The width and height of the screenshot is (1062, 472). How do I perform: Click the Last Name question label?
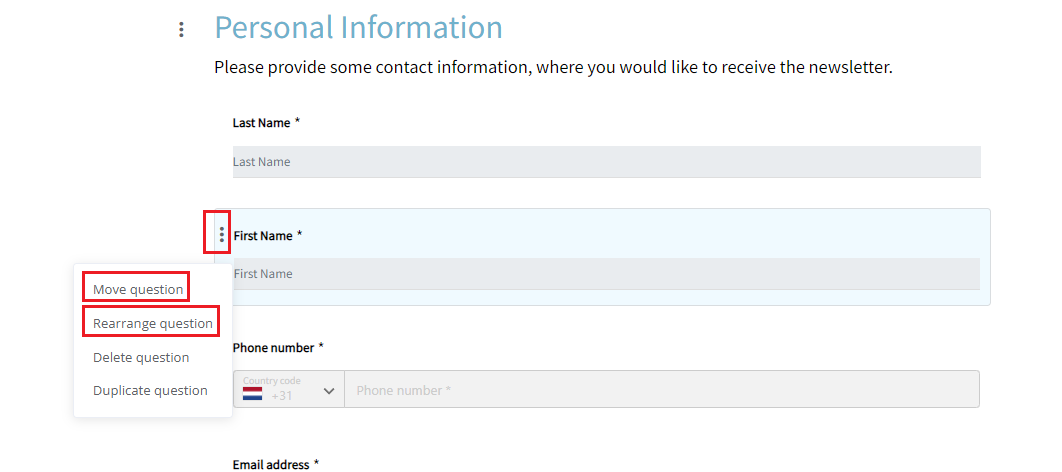[261, 123]
